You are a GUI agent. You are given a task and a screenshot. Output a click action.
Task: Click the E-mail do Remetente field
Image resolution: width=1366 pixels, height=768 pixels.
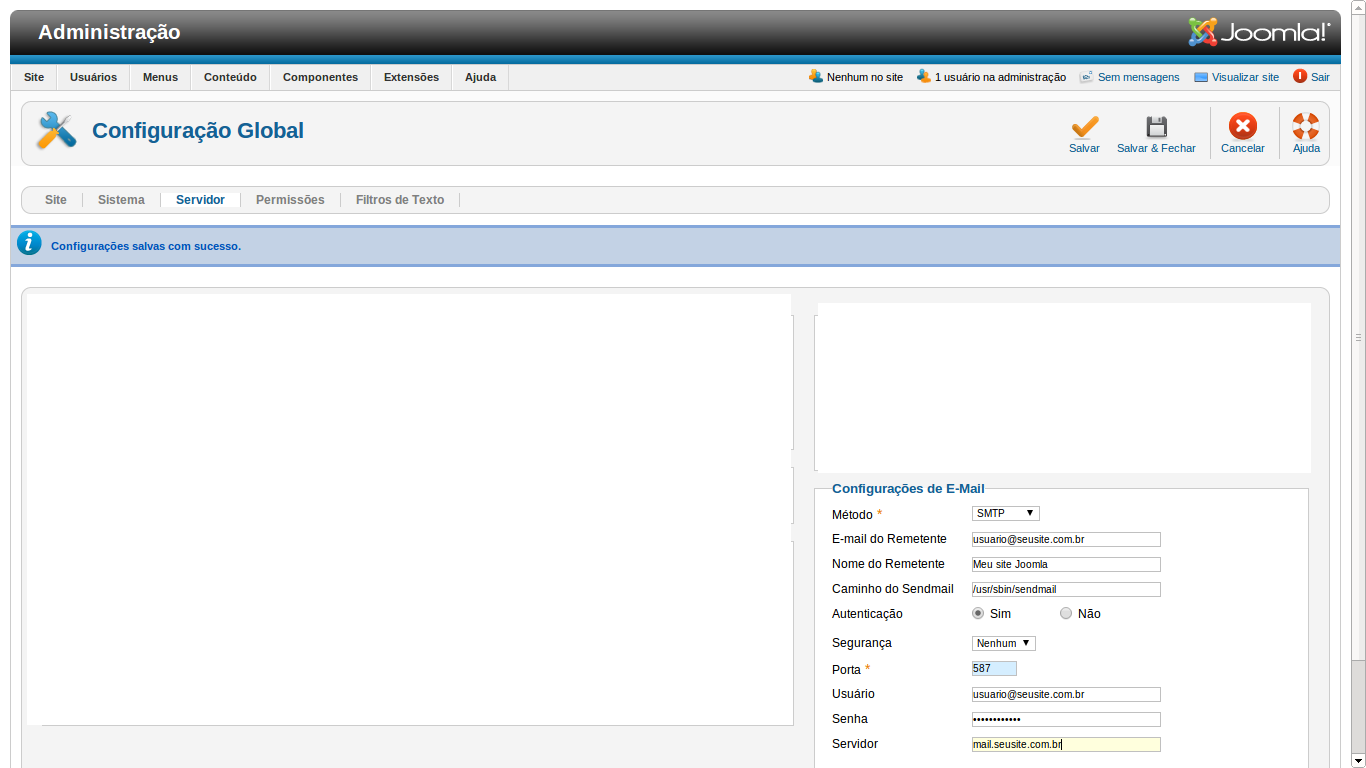click(1066, 539)
